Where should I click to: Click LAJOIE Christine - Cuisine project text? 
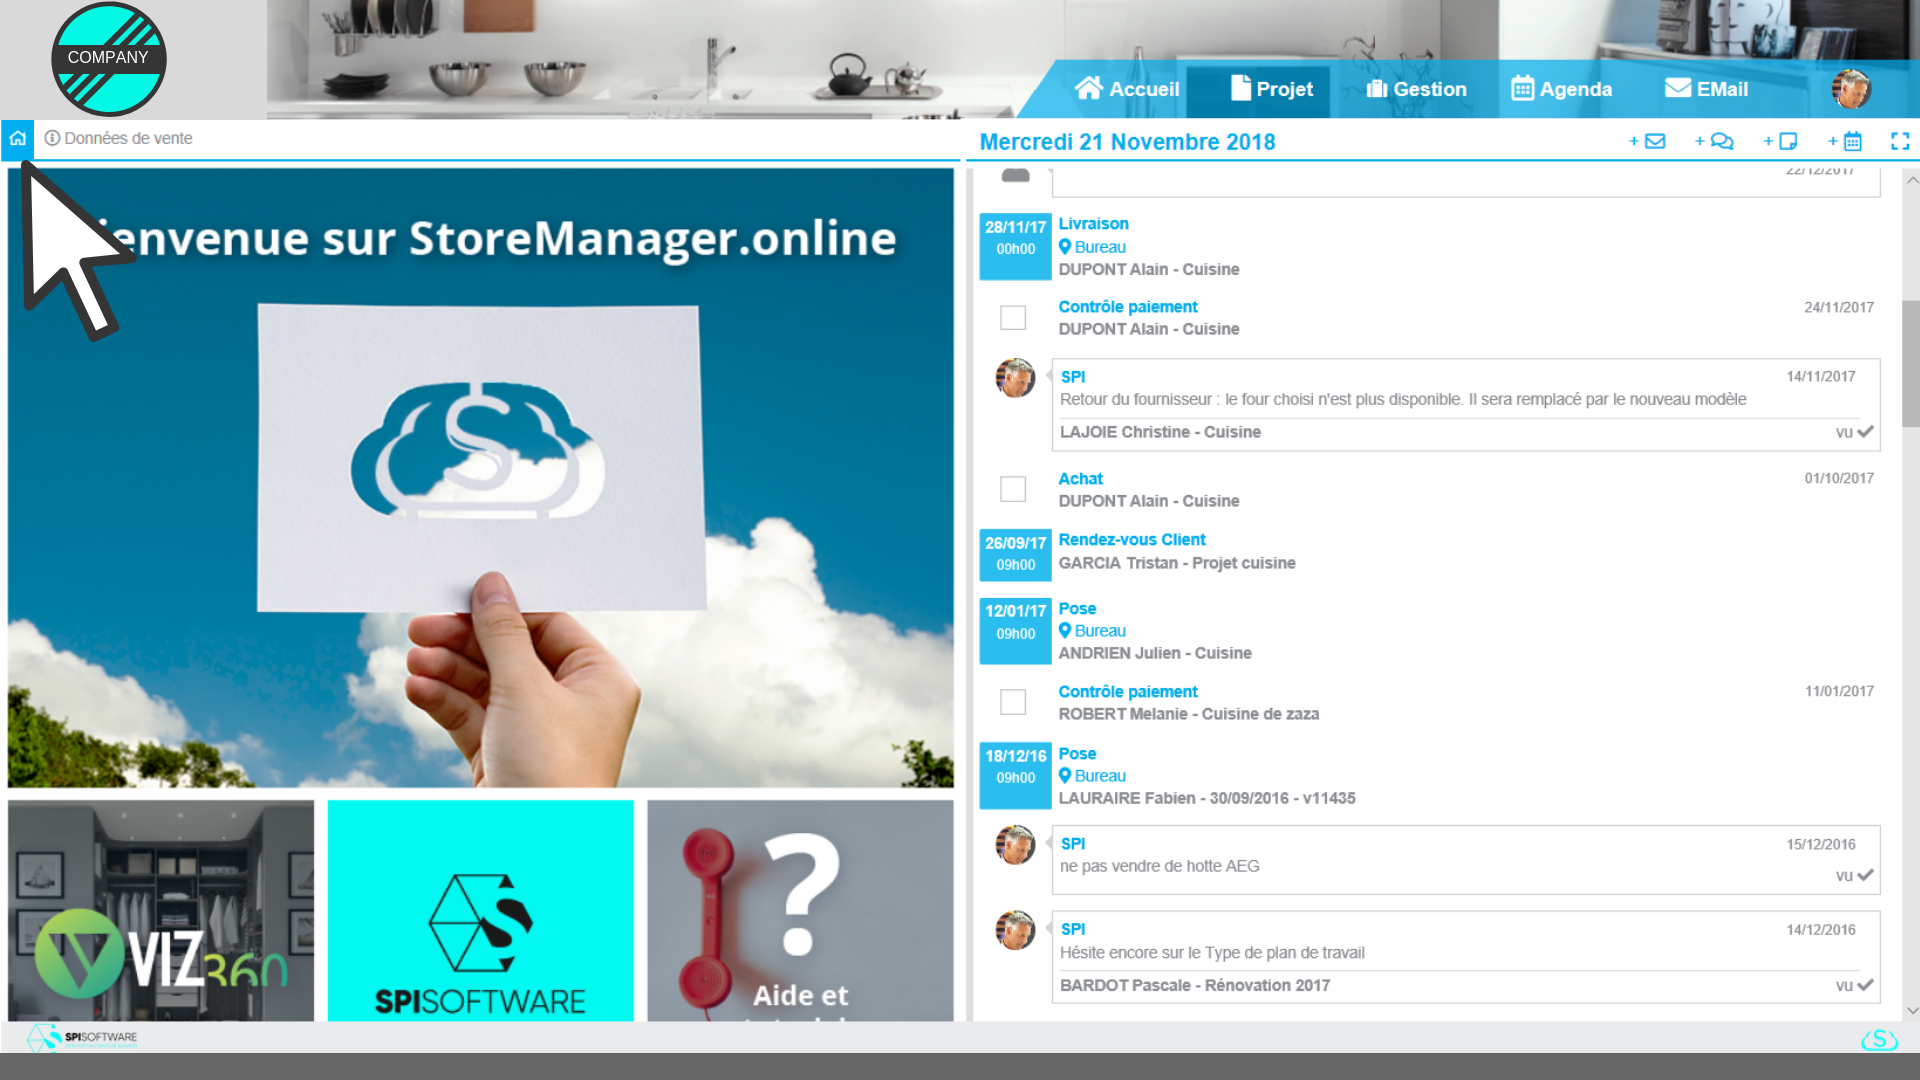1160,432
